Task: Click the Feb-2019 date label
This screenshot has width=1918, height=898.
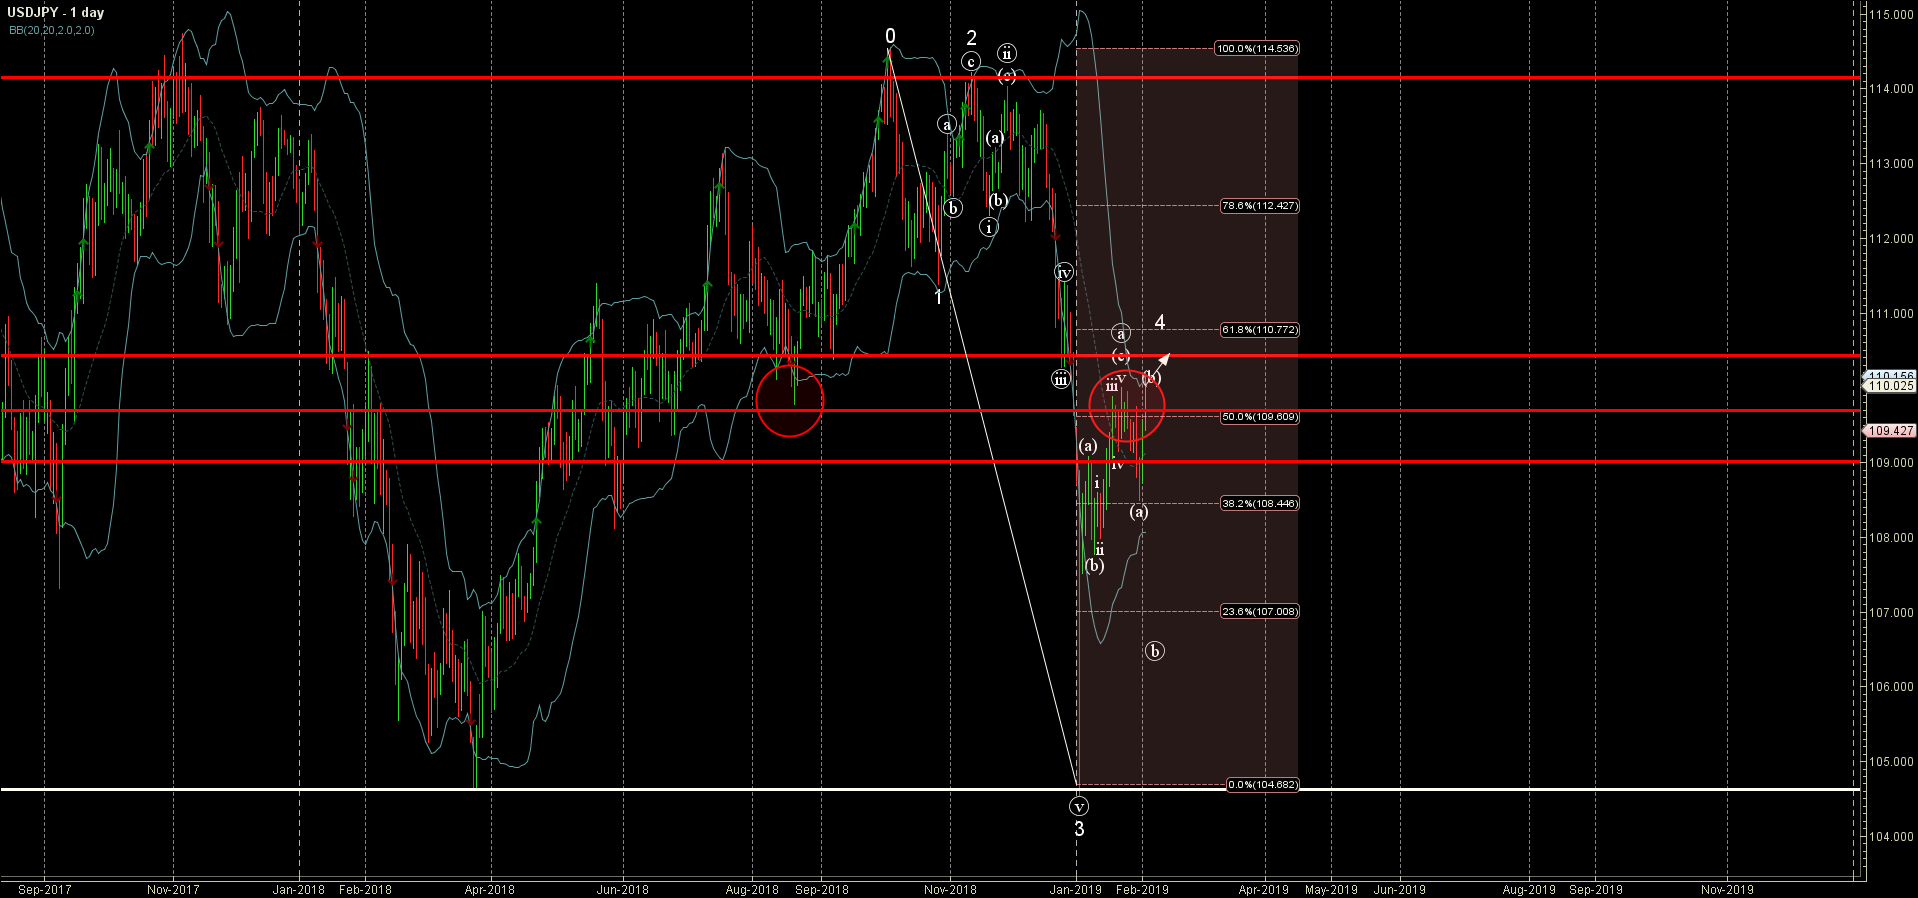Action: click(x=1142, y=889)
